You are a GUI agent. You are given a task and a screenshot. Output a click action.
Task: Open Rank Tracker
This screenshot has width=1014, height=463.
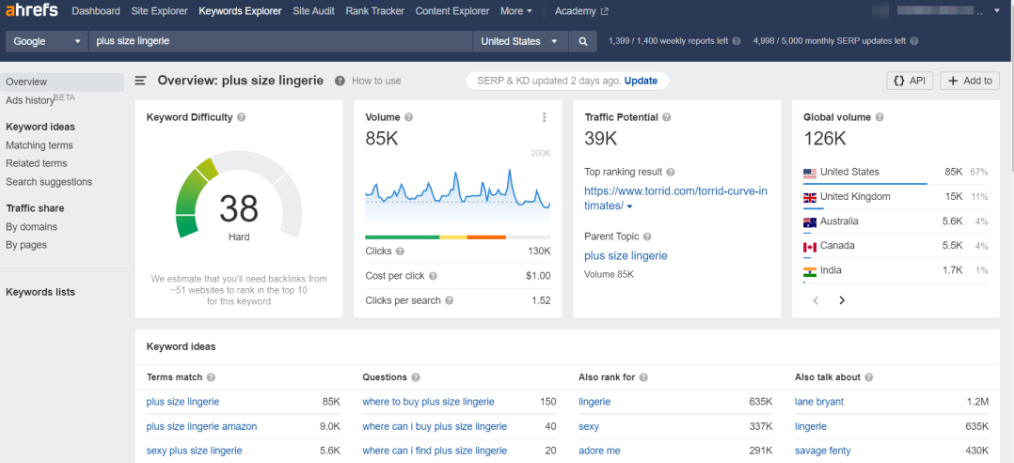click(375, 11)
